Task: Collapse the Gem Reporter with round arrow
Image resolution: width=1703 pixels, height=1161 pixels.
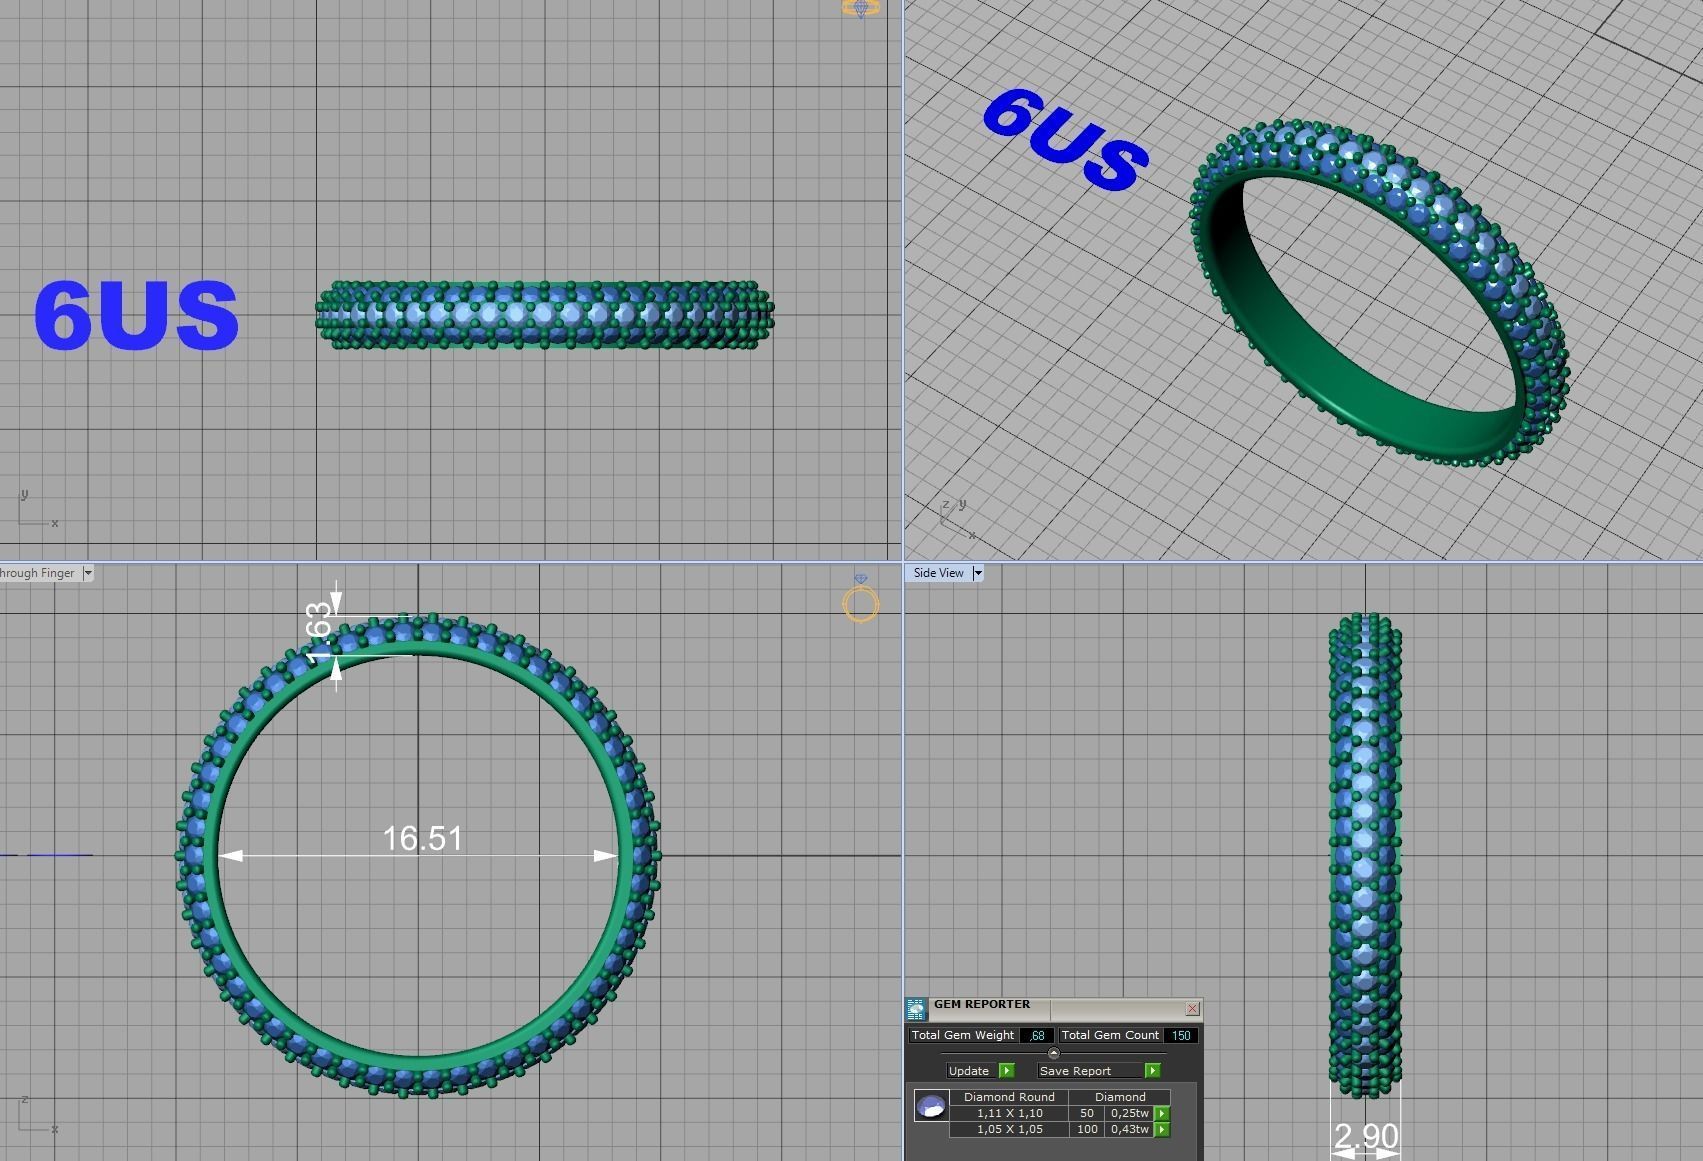Action: coord(1053,1053)
